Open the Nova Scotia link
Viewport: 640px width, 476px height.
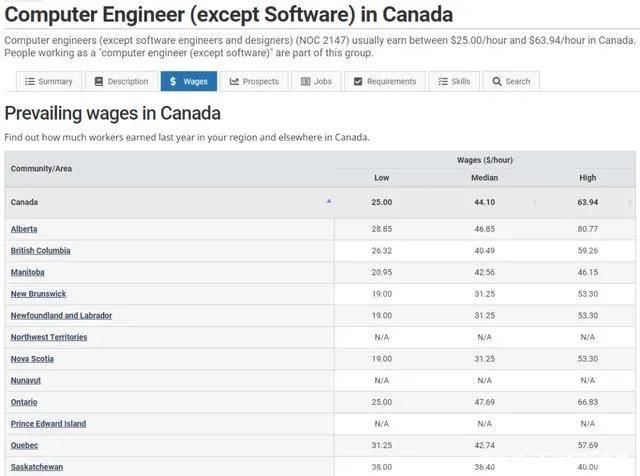(32, 359)
